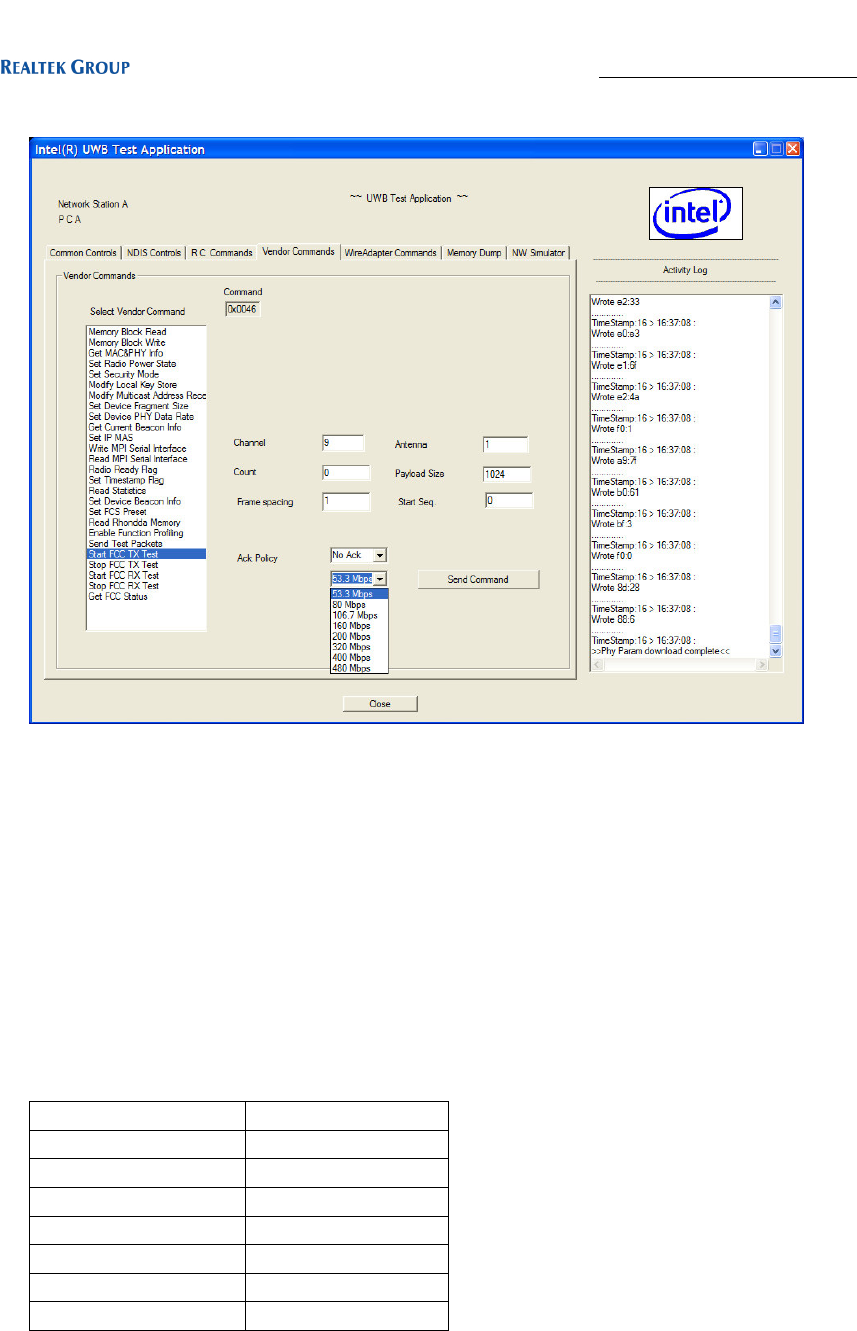
Task: Select Enable Function Profiling command
Action: (x=146, y=533)
